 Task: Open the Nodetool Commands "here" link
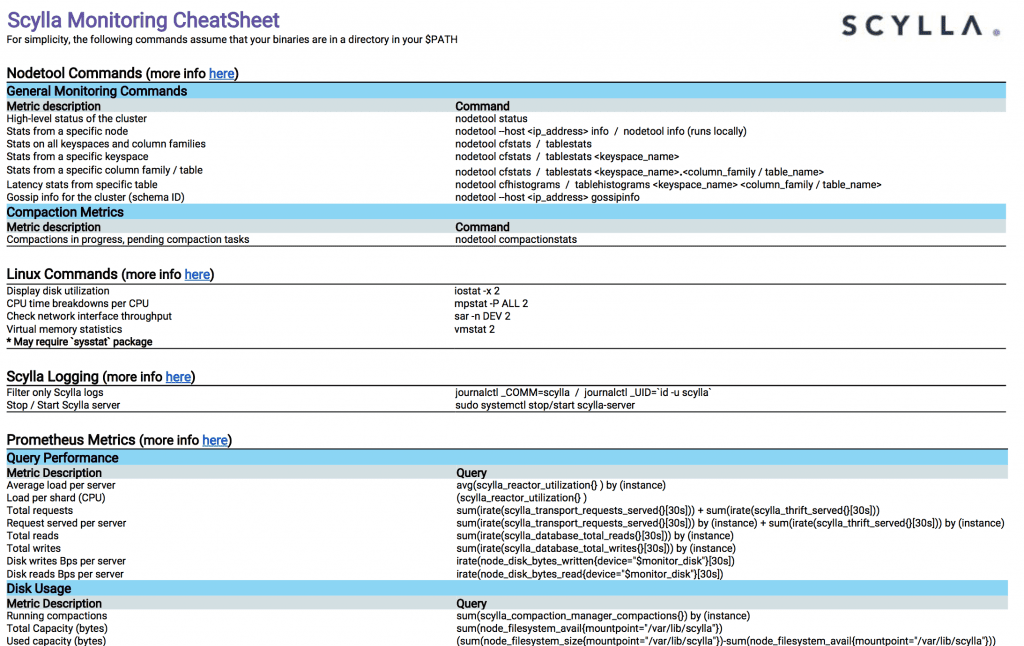221,73
